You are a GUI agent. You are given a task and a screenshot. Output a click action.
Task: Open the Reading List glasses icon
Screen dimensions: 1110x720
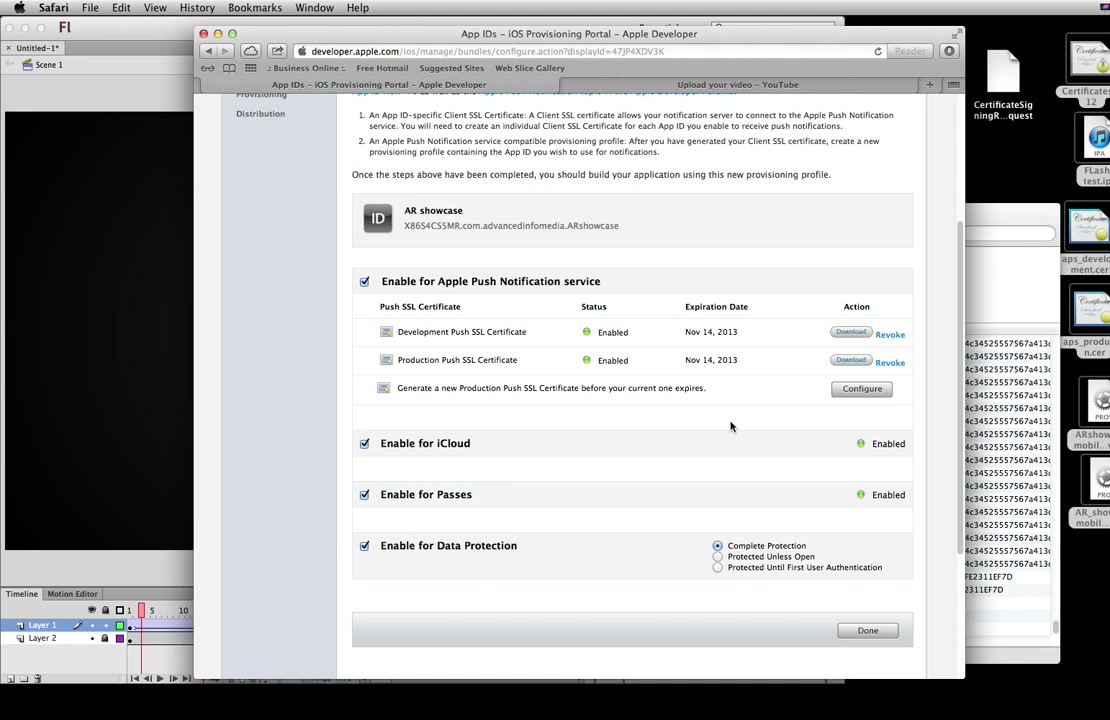[x=207, y=68]
